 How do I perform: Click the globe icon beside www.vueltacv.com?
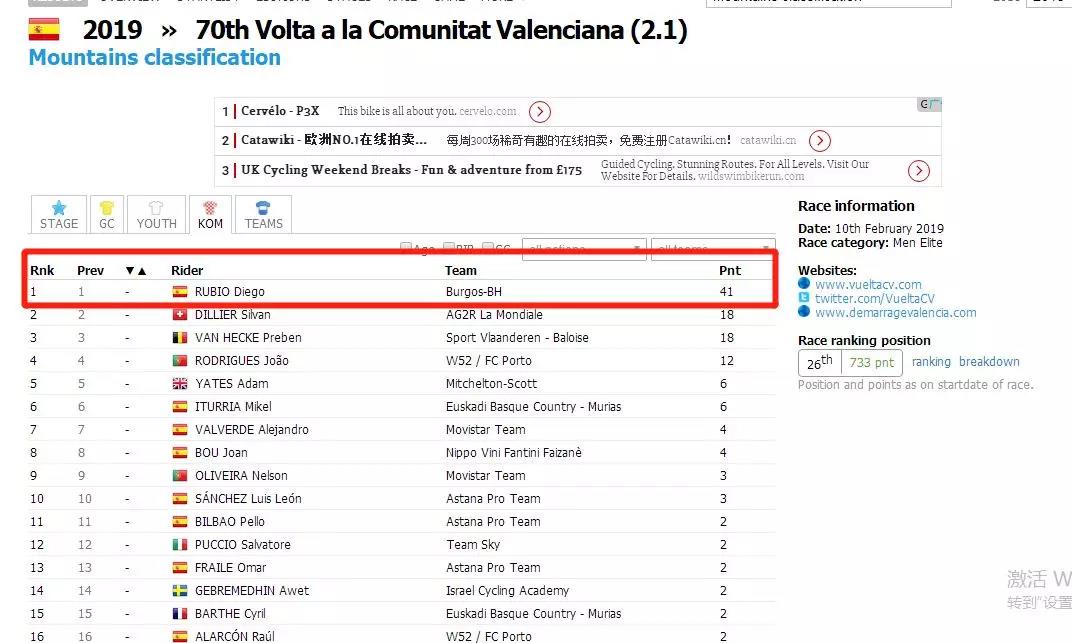[x=804, y=284]
